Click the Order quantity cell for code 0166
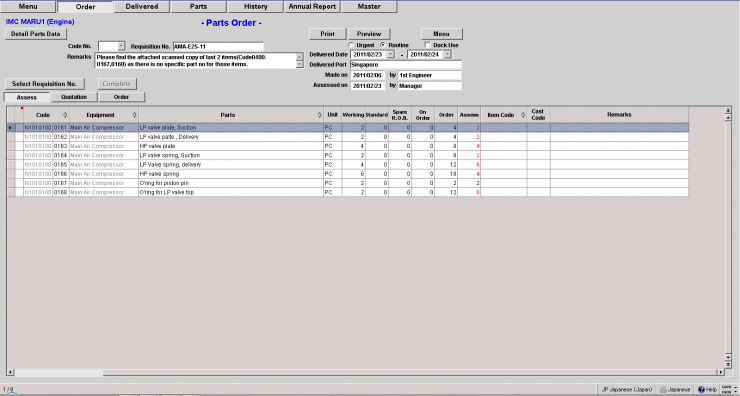The width and height of the screenshot is (740, 396). click(x=446, y=174)
